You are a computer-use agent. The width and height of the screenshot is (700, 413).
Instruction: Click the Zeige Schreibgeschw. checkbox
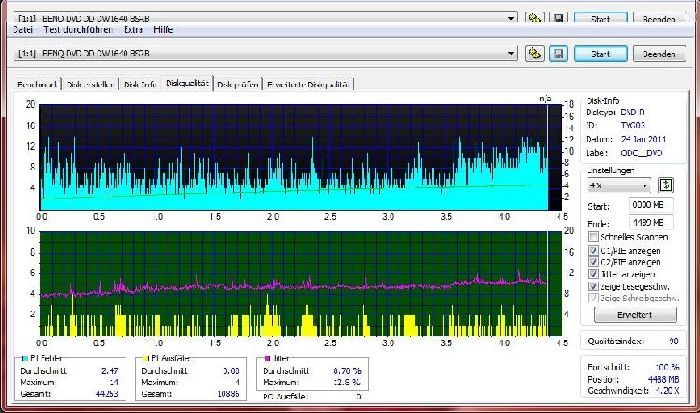point(593,298)
